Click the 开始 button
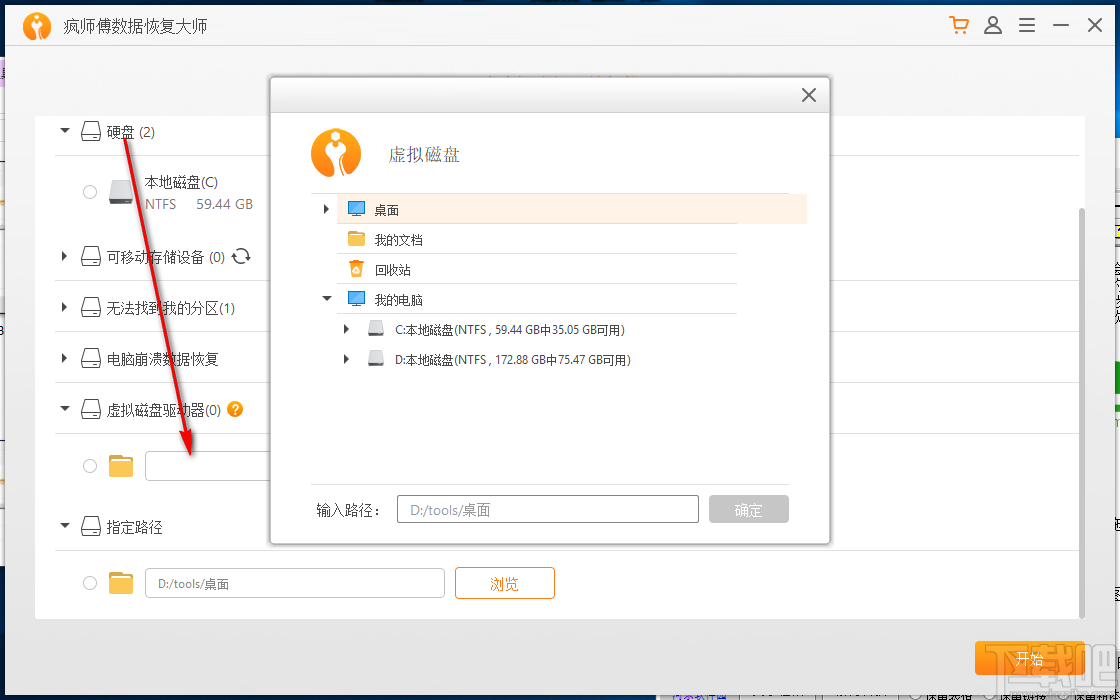Screen dimensions: 1120x700 coord(1029,658)
